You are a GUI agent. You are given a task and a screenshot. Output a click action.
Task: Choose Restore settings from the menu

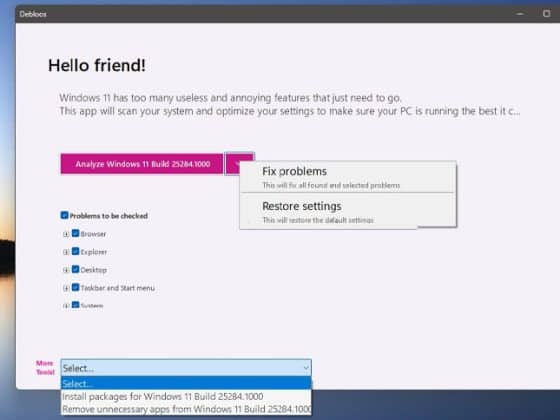pyautogui.click(x=348, y=212)
